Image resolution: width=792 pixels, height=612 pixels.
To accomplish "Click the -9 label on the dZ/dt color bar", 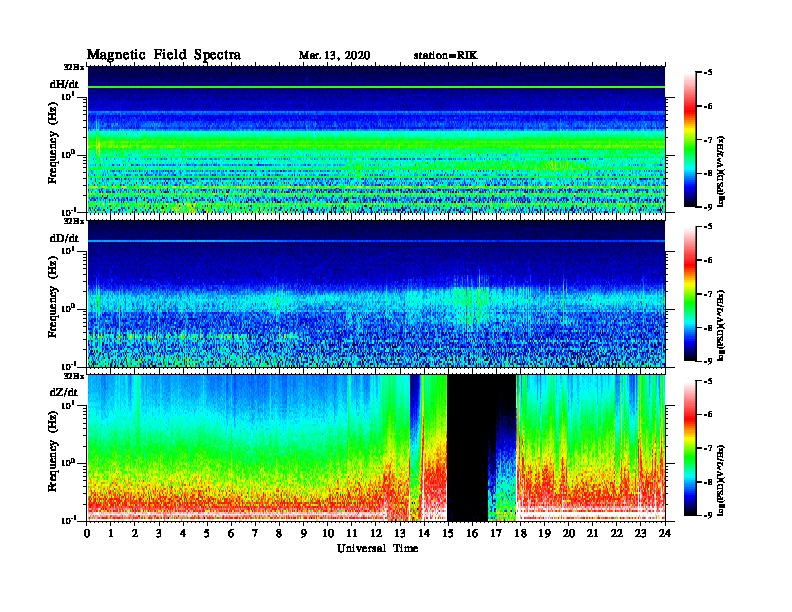I will click(x=708, y=515).
